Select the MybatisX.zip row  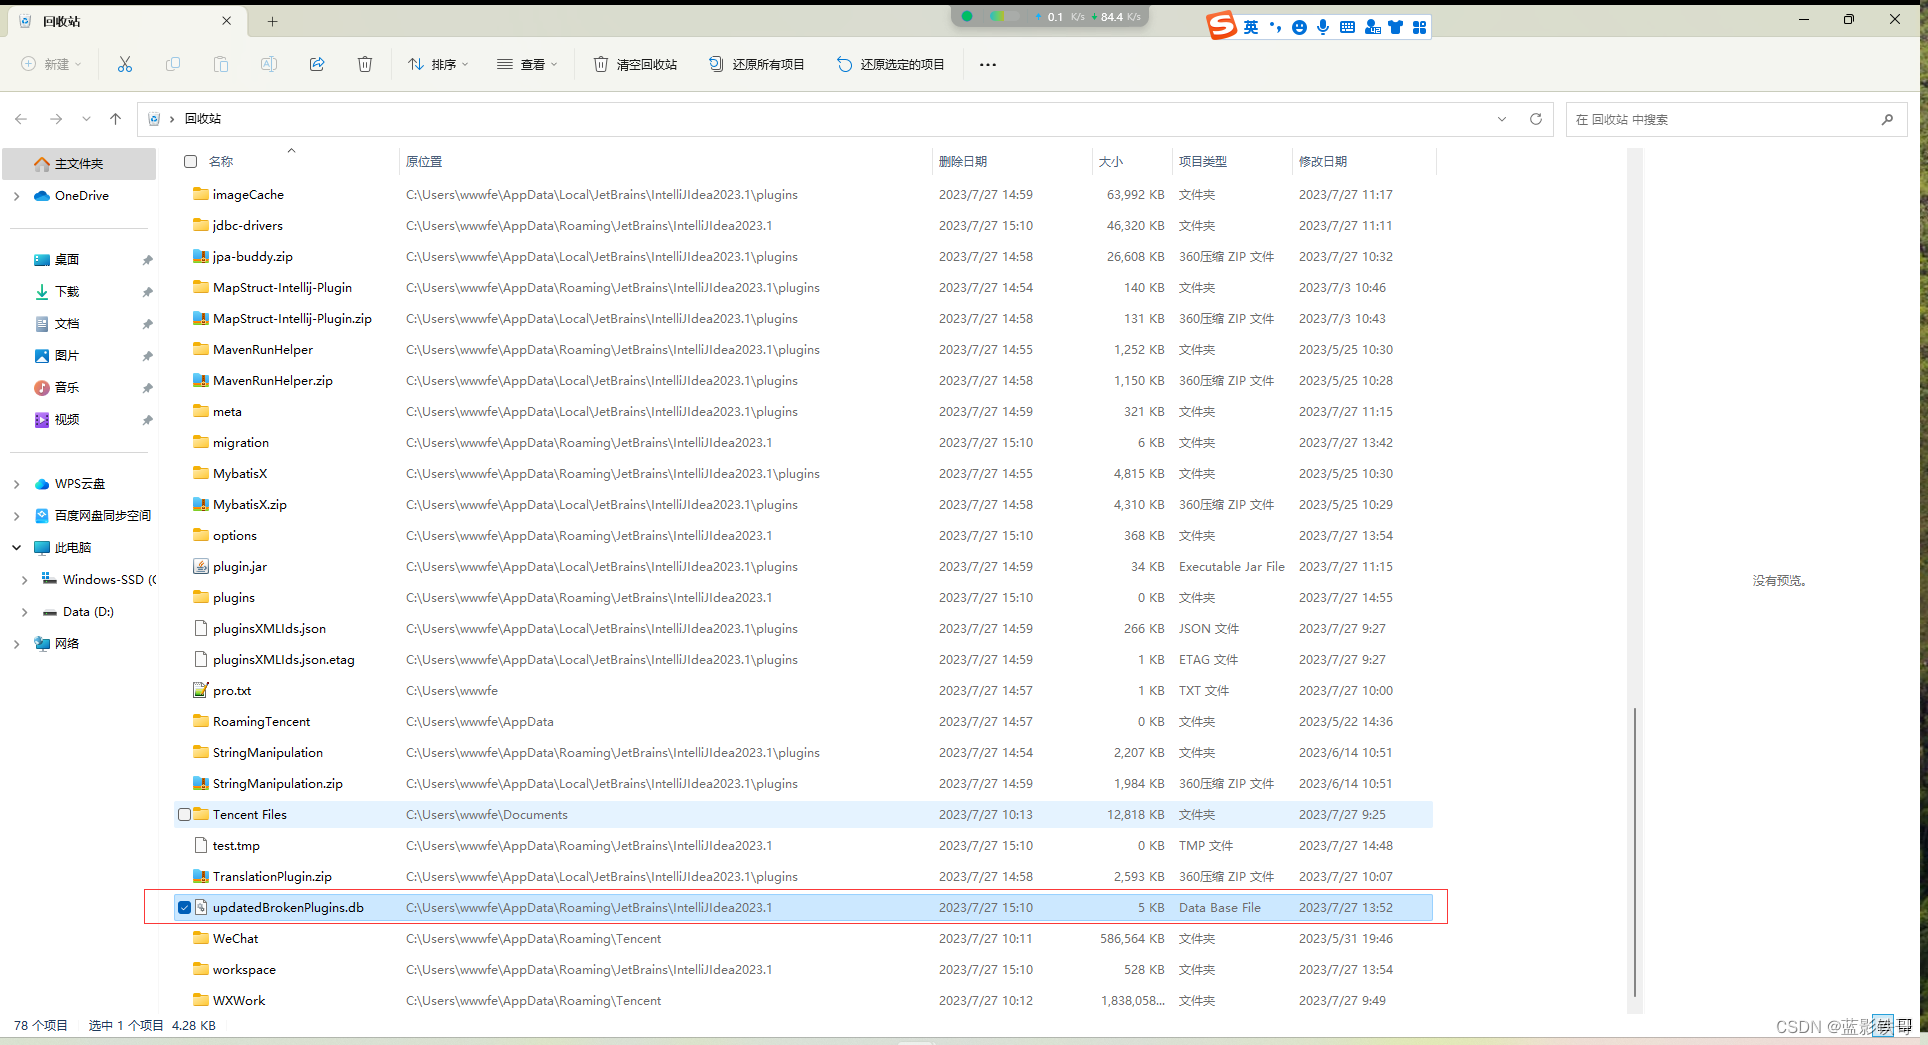point(803,504)
